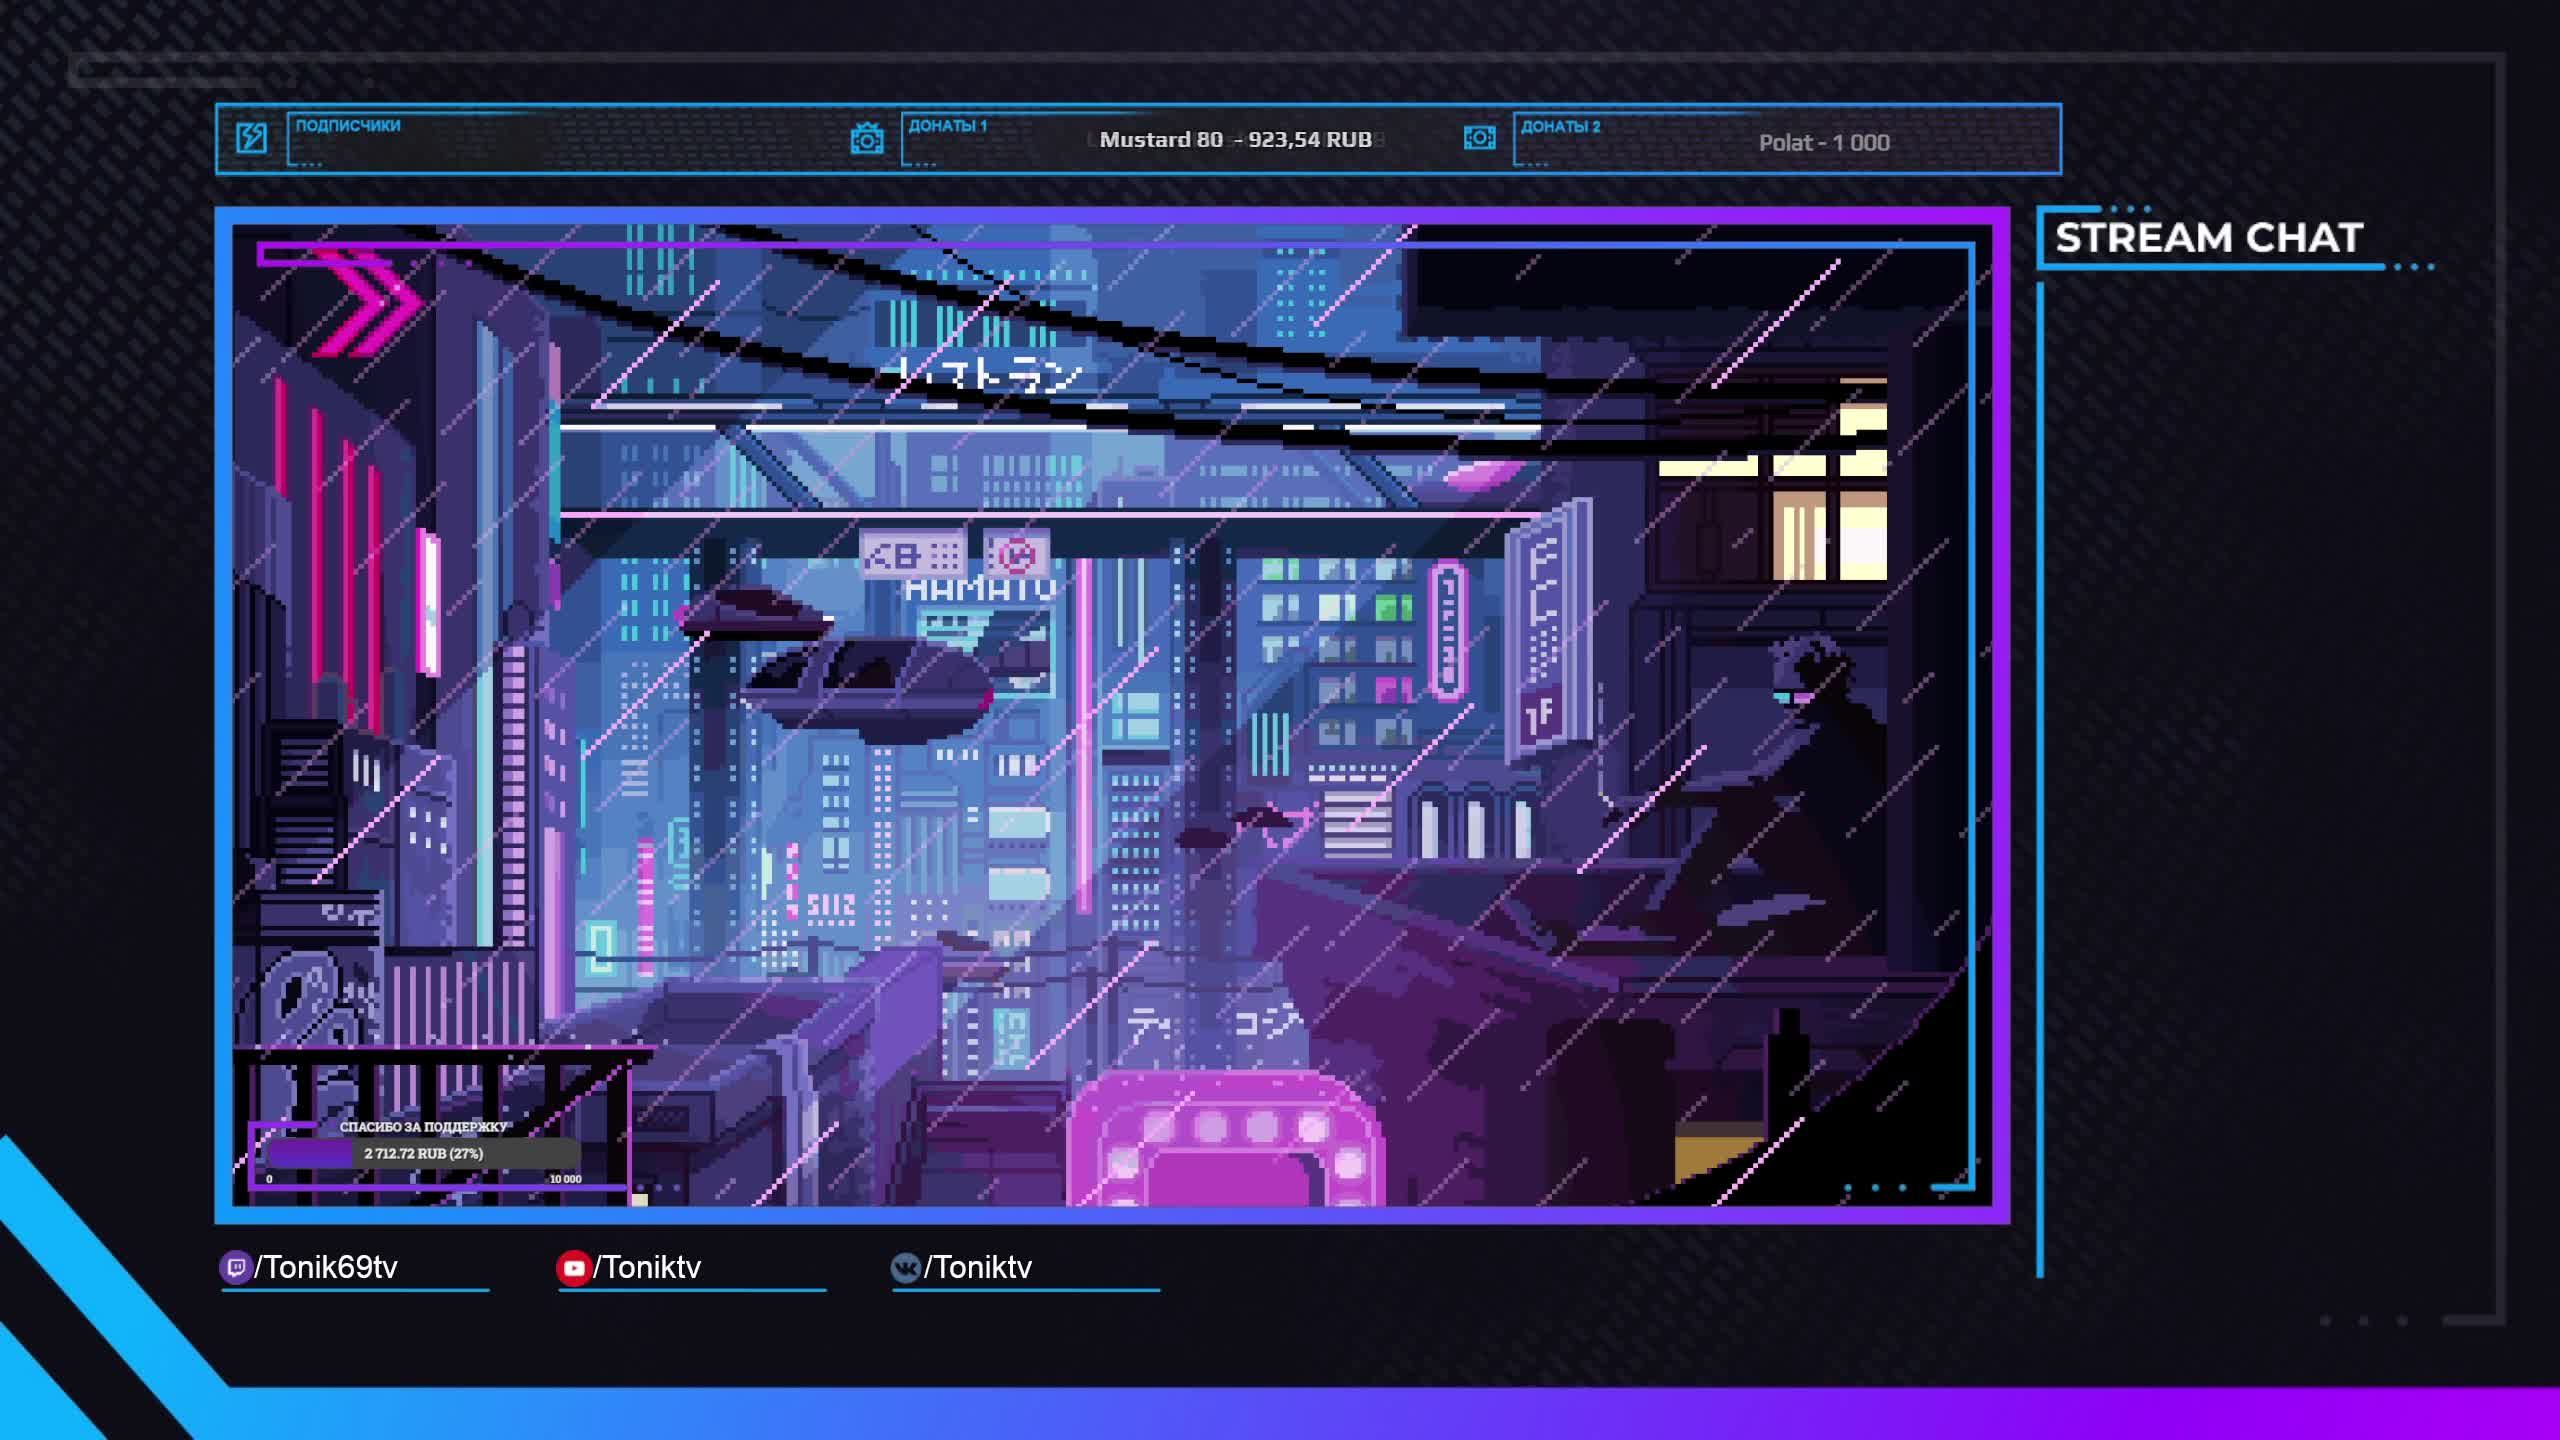Viewport: 2560px width, 1440px height.
Task: Click the YouTube logo icon
Action: point(573,1268)
